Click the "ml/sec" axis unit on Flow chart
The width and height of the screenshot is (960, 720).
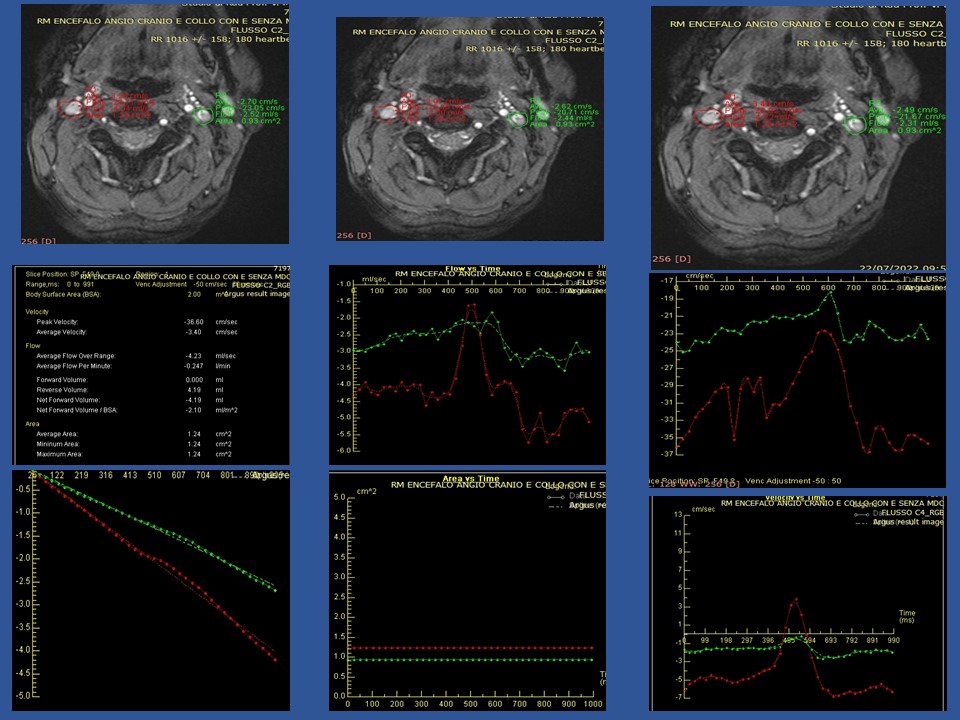(x=374, y=279)
